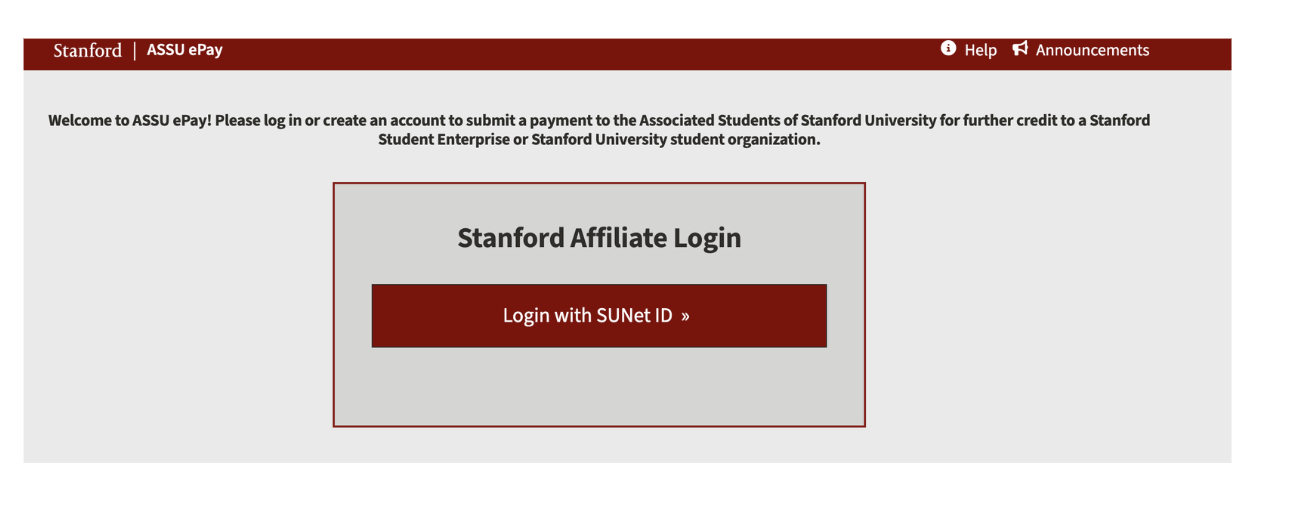Click the Stanford Affiliate Login heading
Image resolution: width=1292 pixels, height=508 pixels.
(x=599, y=238)
